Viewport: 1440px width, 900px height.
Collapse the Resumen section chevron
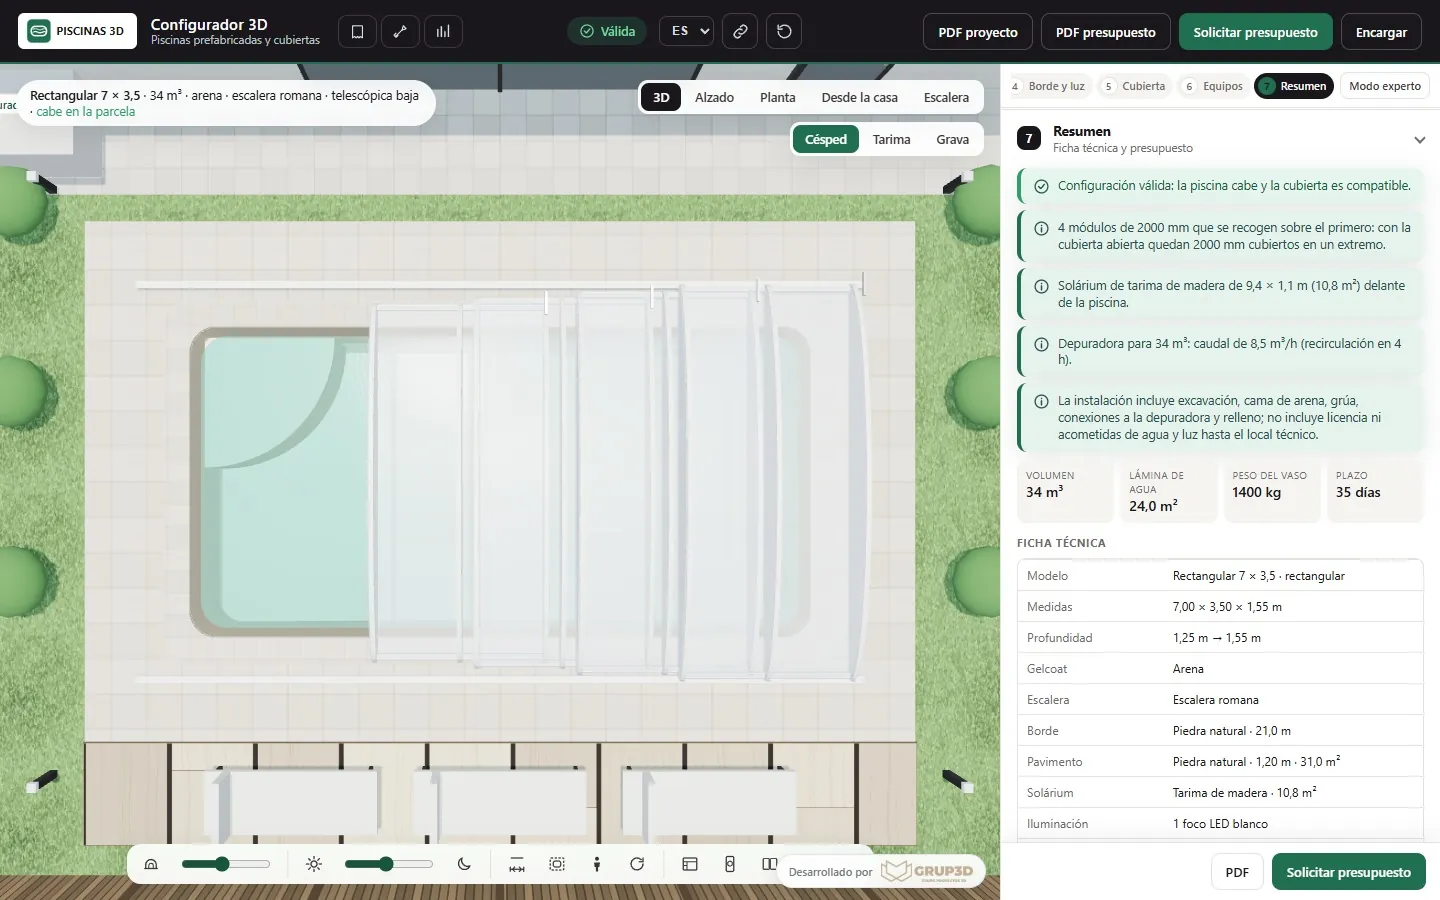(1420, 140)
